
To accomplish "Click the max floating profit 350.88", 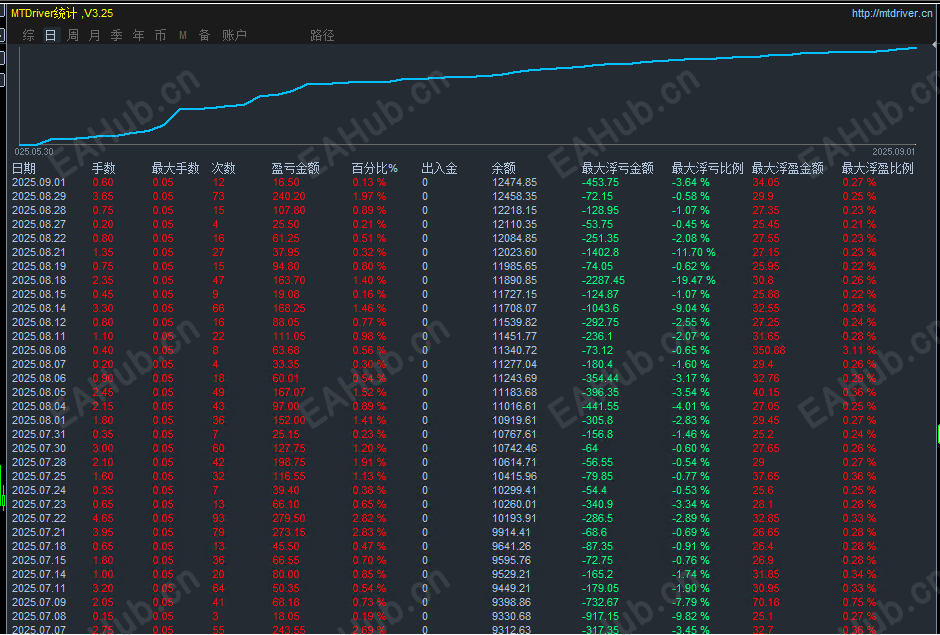I will (x=769, y=350).
